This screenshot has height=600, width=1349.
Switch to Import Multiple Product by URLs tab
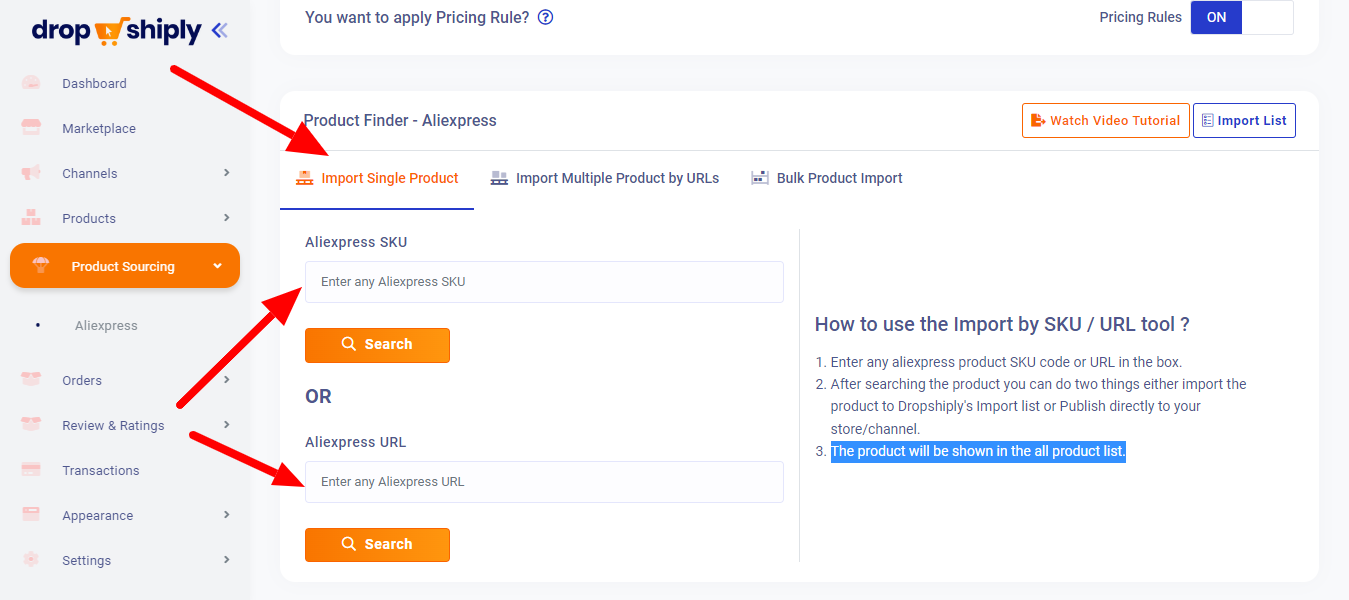(605, 179)
